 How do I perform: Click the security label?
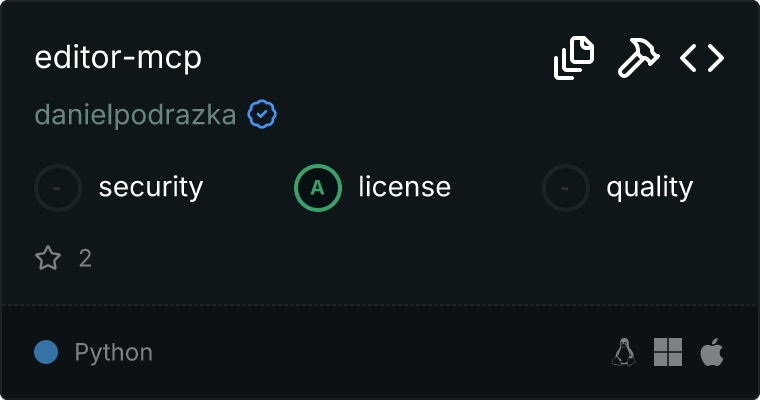click(151, 187)
